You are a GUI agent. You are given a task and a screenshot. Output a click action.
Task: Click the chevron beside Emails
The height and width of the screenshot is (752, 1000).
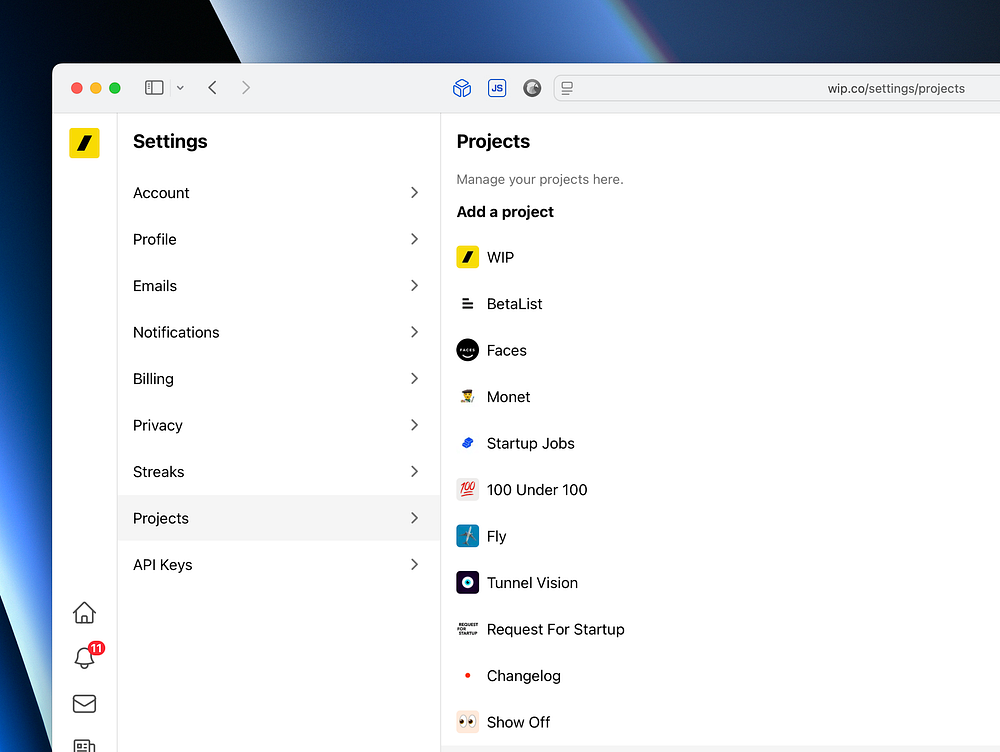[x=415, y=286]
